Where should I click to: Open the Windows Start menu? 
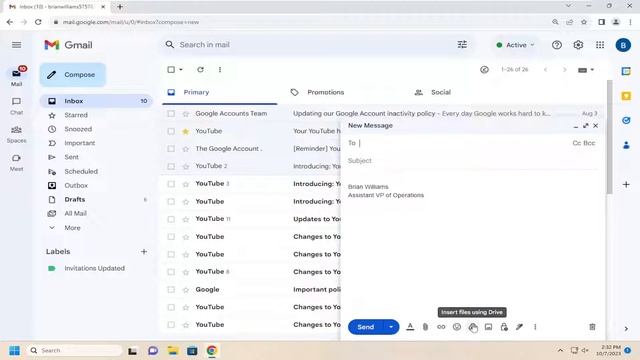[x=14, y=351]
